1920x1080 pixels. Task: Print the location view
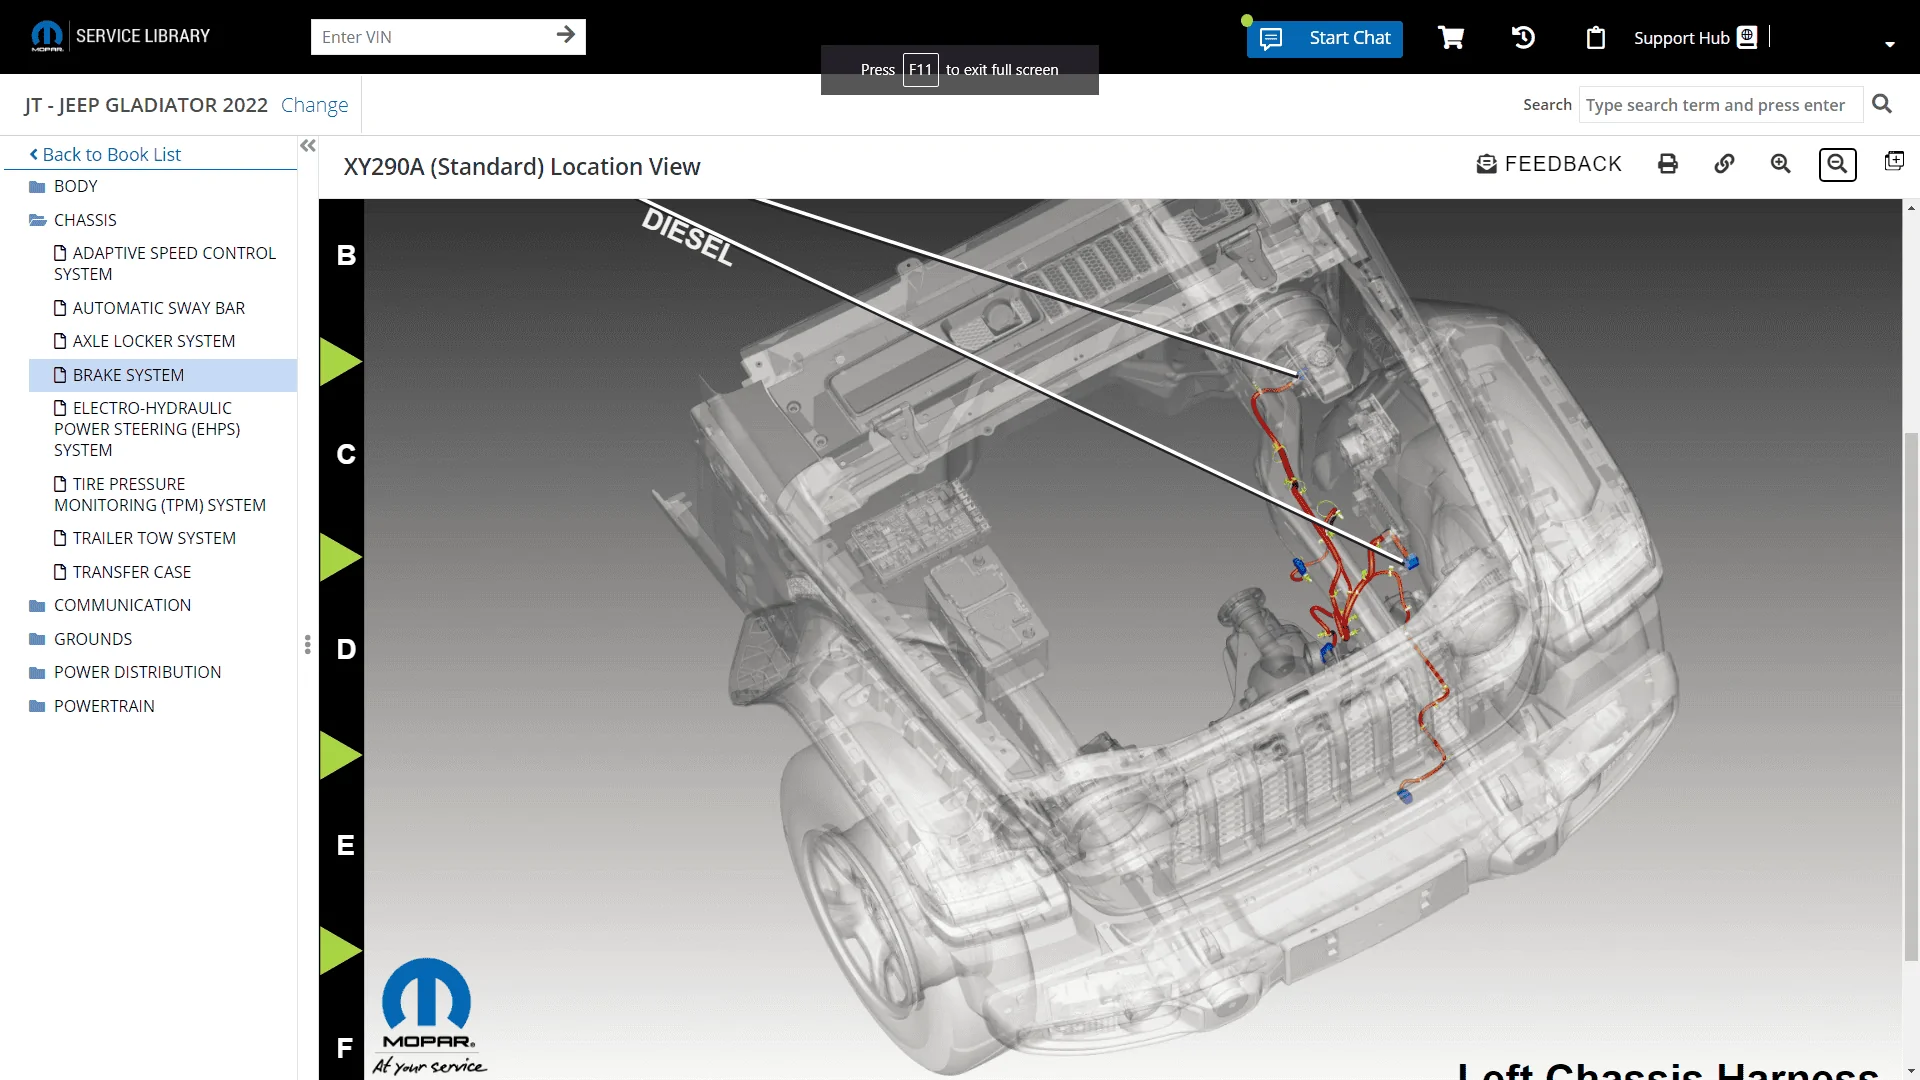(x=1668, y=164)
